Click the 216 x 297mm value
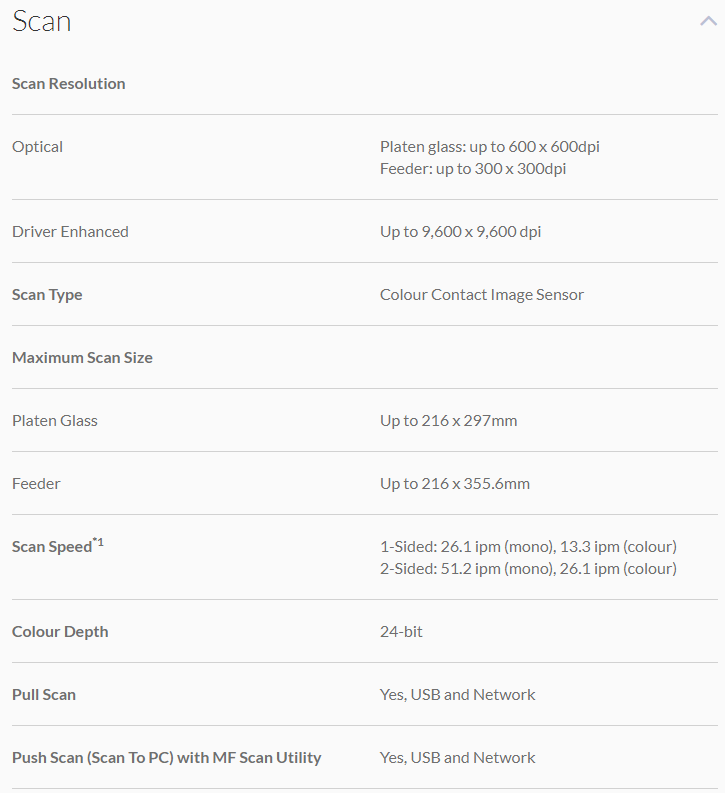This screenshot has width=725, height=793. 449,421
